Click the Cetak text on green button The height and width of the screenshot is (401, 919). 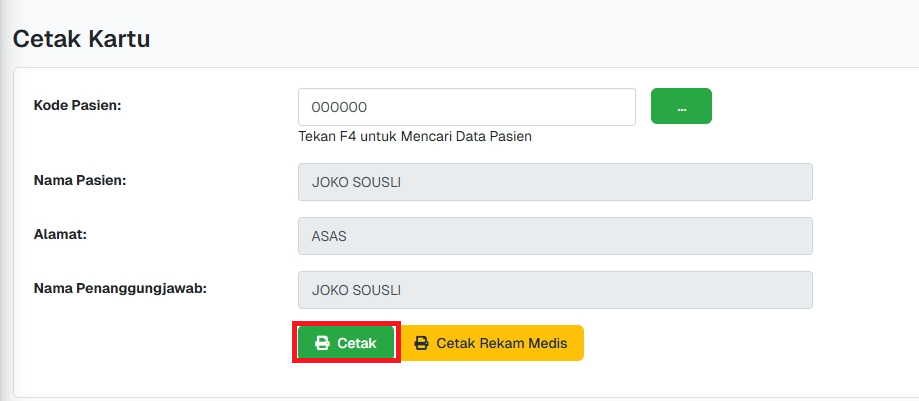coord(357,343)
